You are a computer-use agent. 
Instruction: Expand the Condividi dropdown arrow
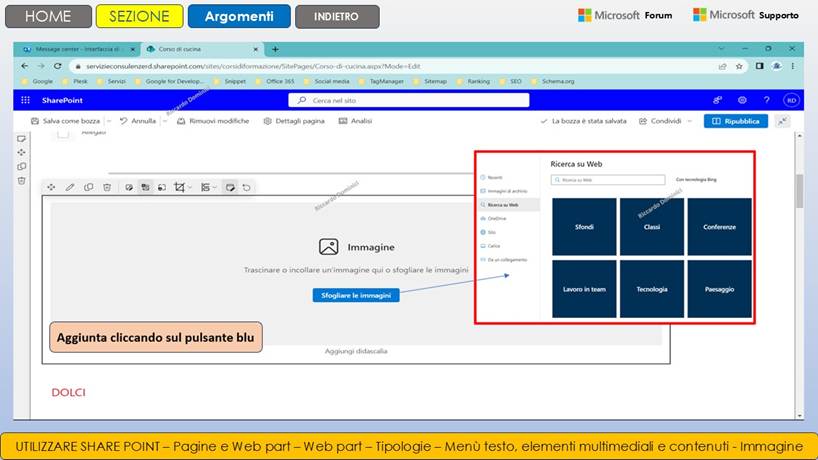click(690, 121)
